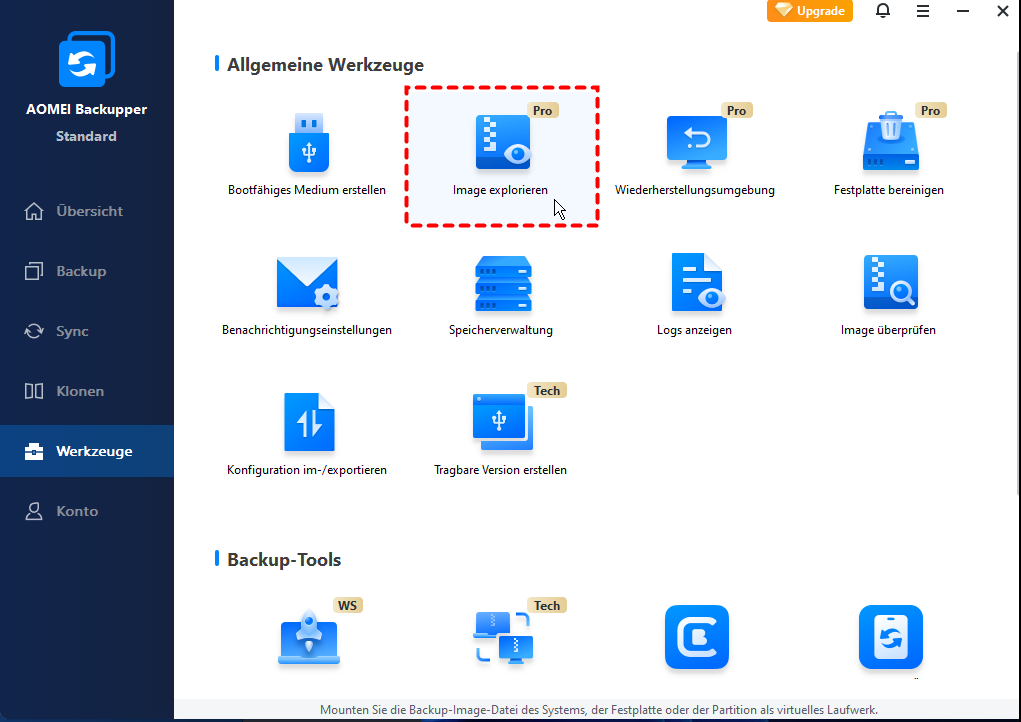
Task: Click the Speicherverwaltung label text
Action: [x=501, y=330]
